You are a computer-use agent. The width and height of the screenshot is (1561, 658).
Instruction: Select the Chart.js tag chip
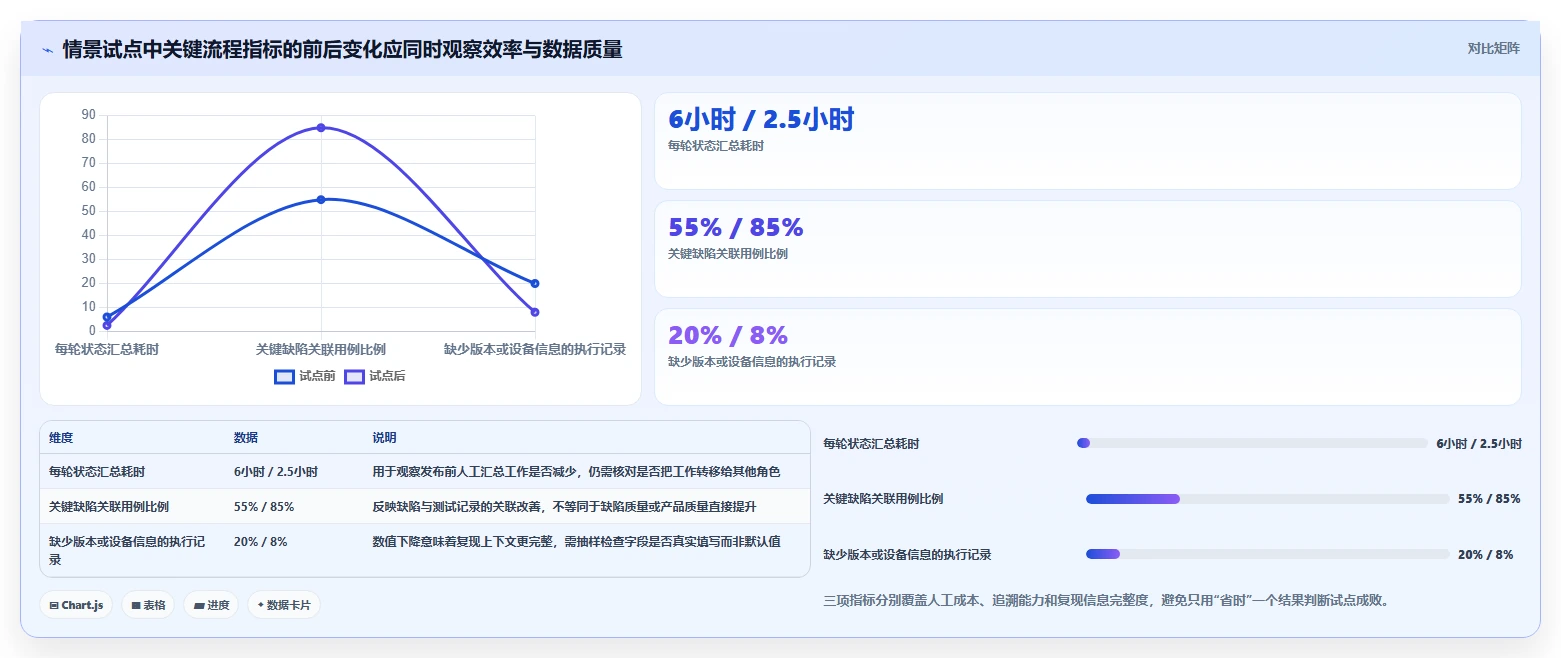point(76,605)
